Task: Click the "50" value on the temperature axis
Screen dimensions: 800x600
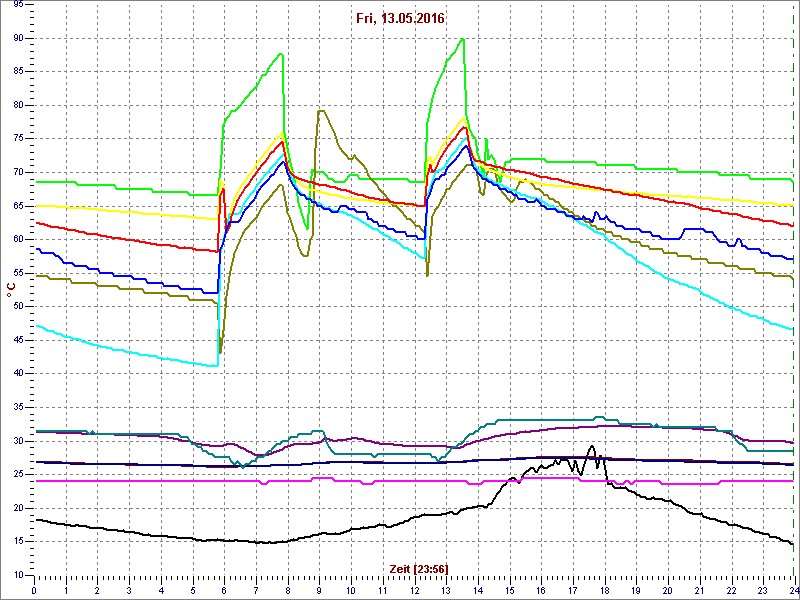Action: pyautogui.click(x=18, y=307)
